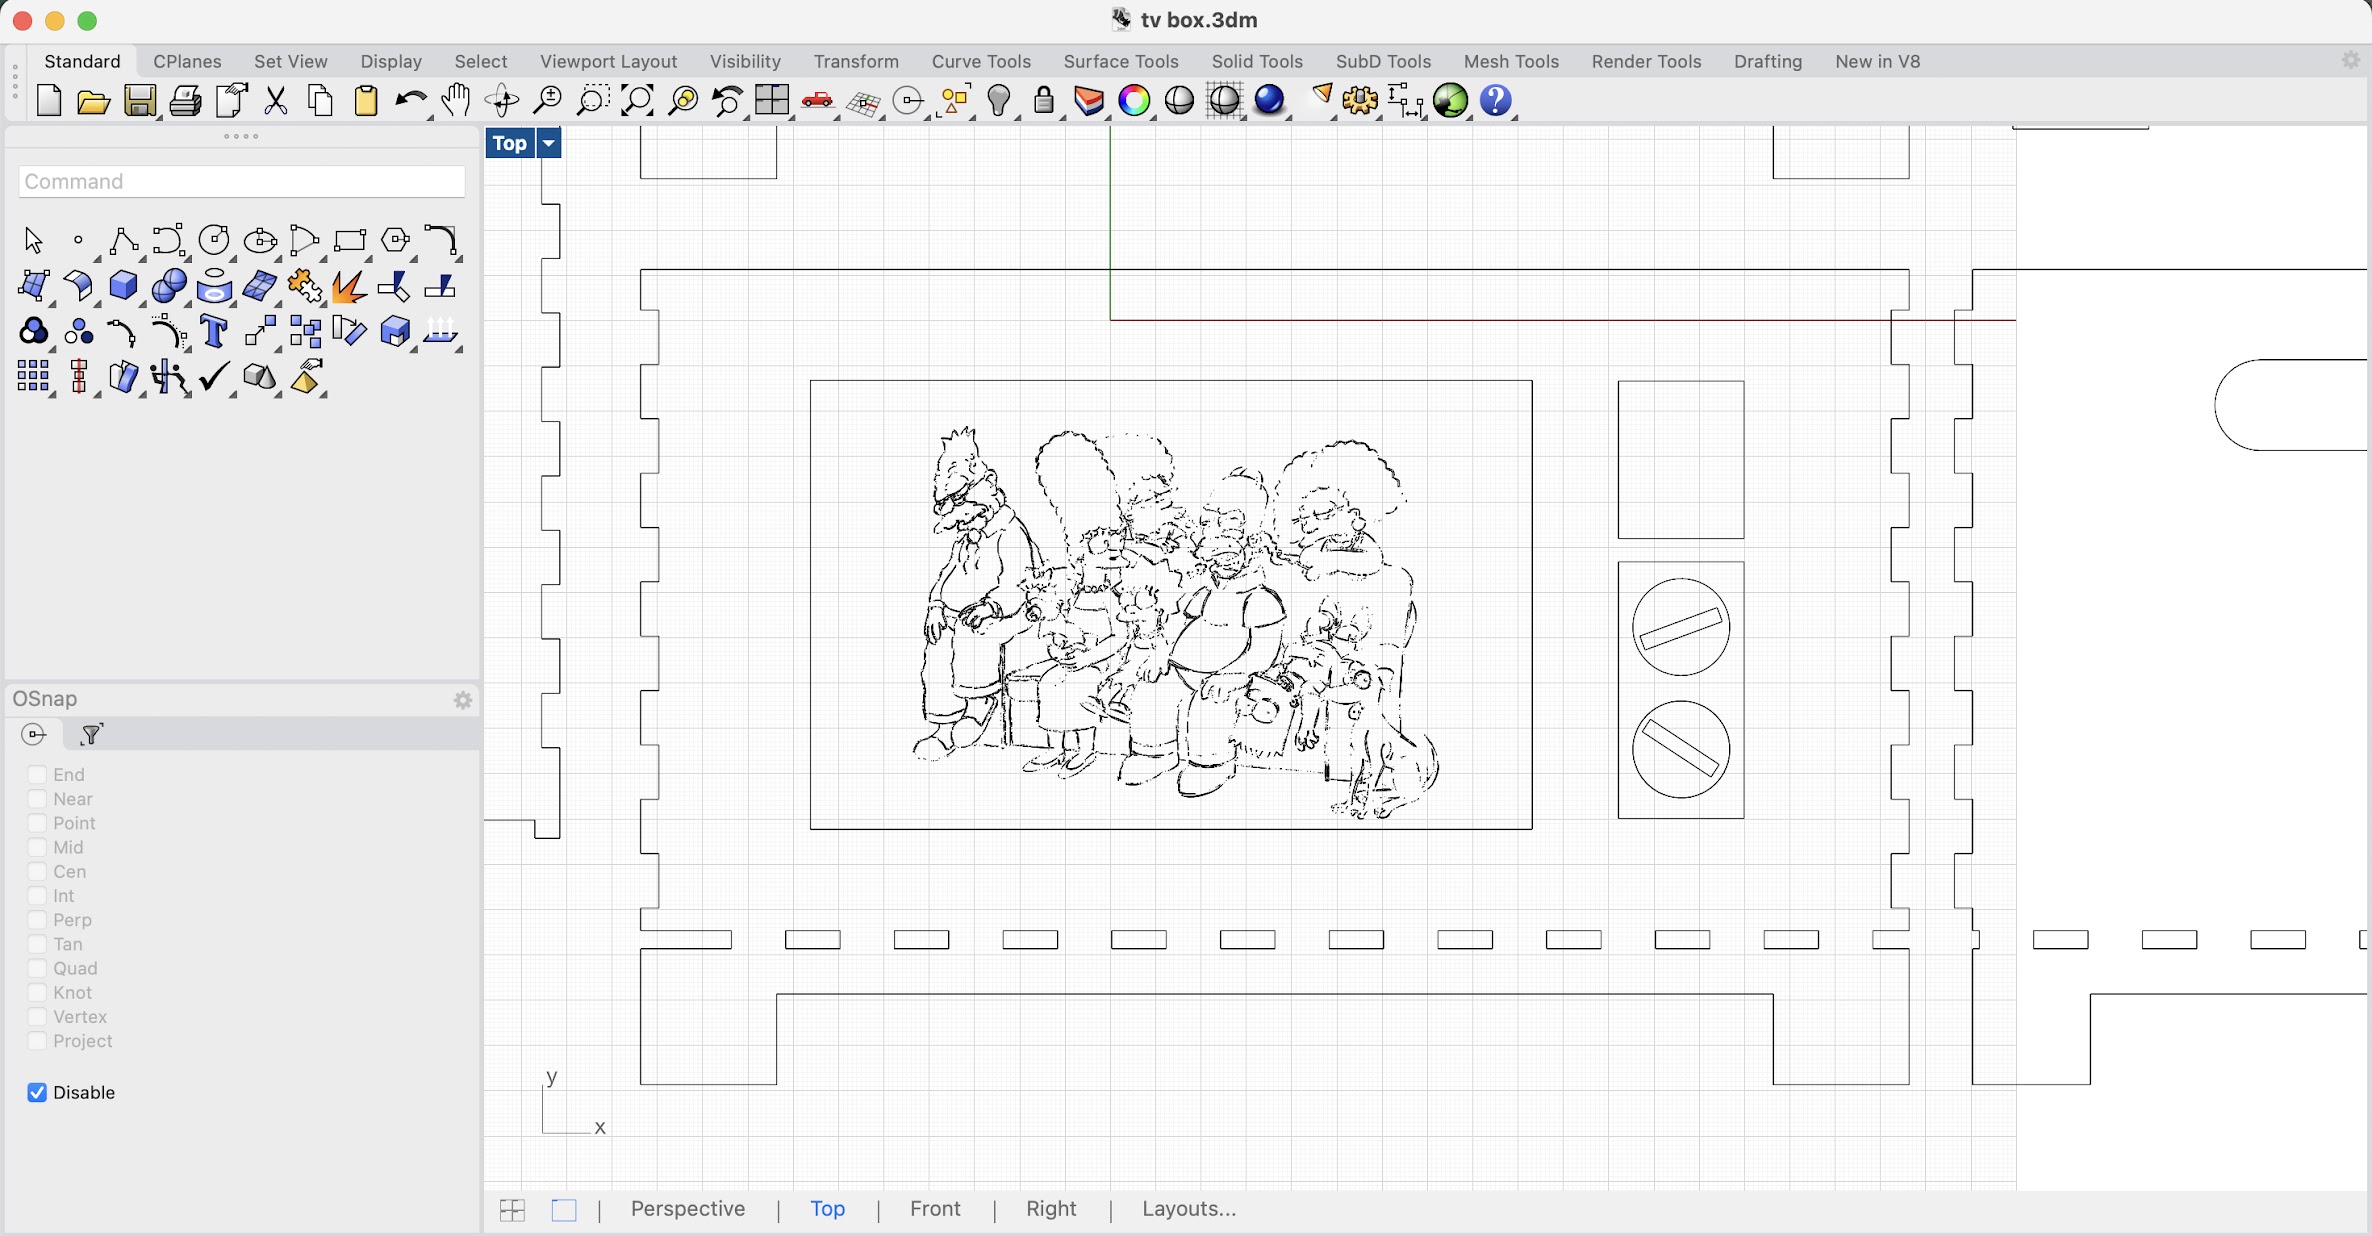The image size is (2372, 1236).
Task: Open toolbar settings gear at top right
Action: (2351, 60)
